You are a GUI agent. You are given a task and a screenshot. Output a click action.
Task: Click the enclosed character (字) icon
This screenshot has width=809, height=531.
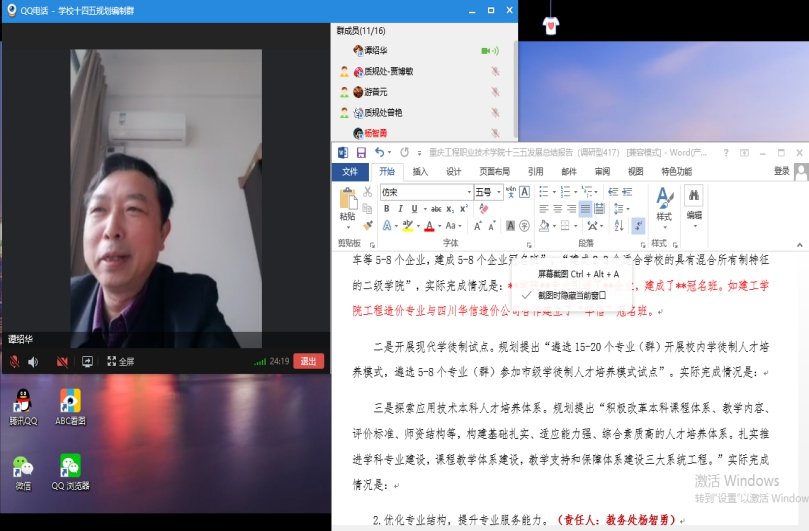524,226
